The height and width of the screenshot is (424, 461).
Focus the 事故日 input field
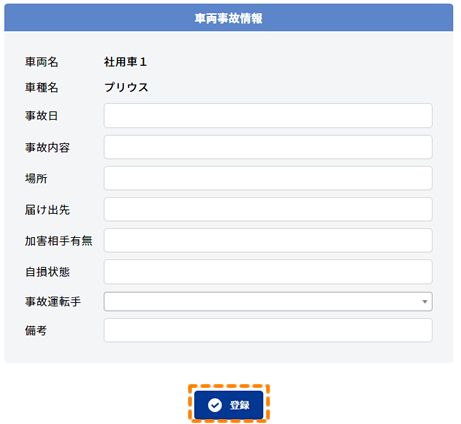(268, 116)
